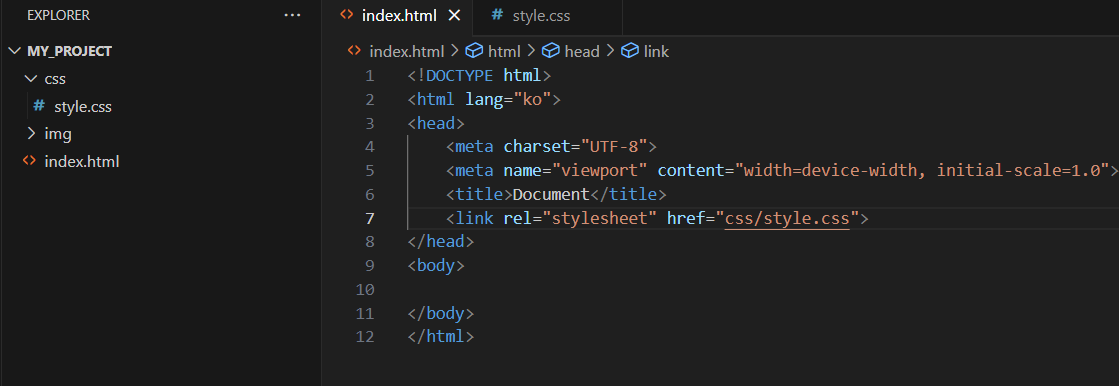This screenshot has width=1119, height=386.
Task: Close the index.html editor tab
Action: (x=455, y=16)
